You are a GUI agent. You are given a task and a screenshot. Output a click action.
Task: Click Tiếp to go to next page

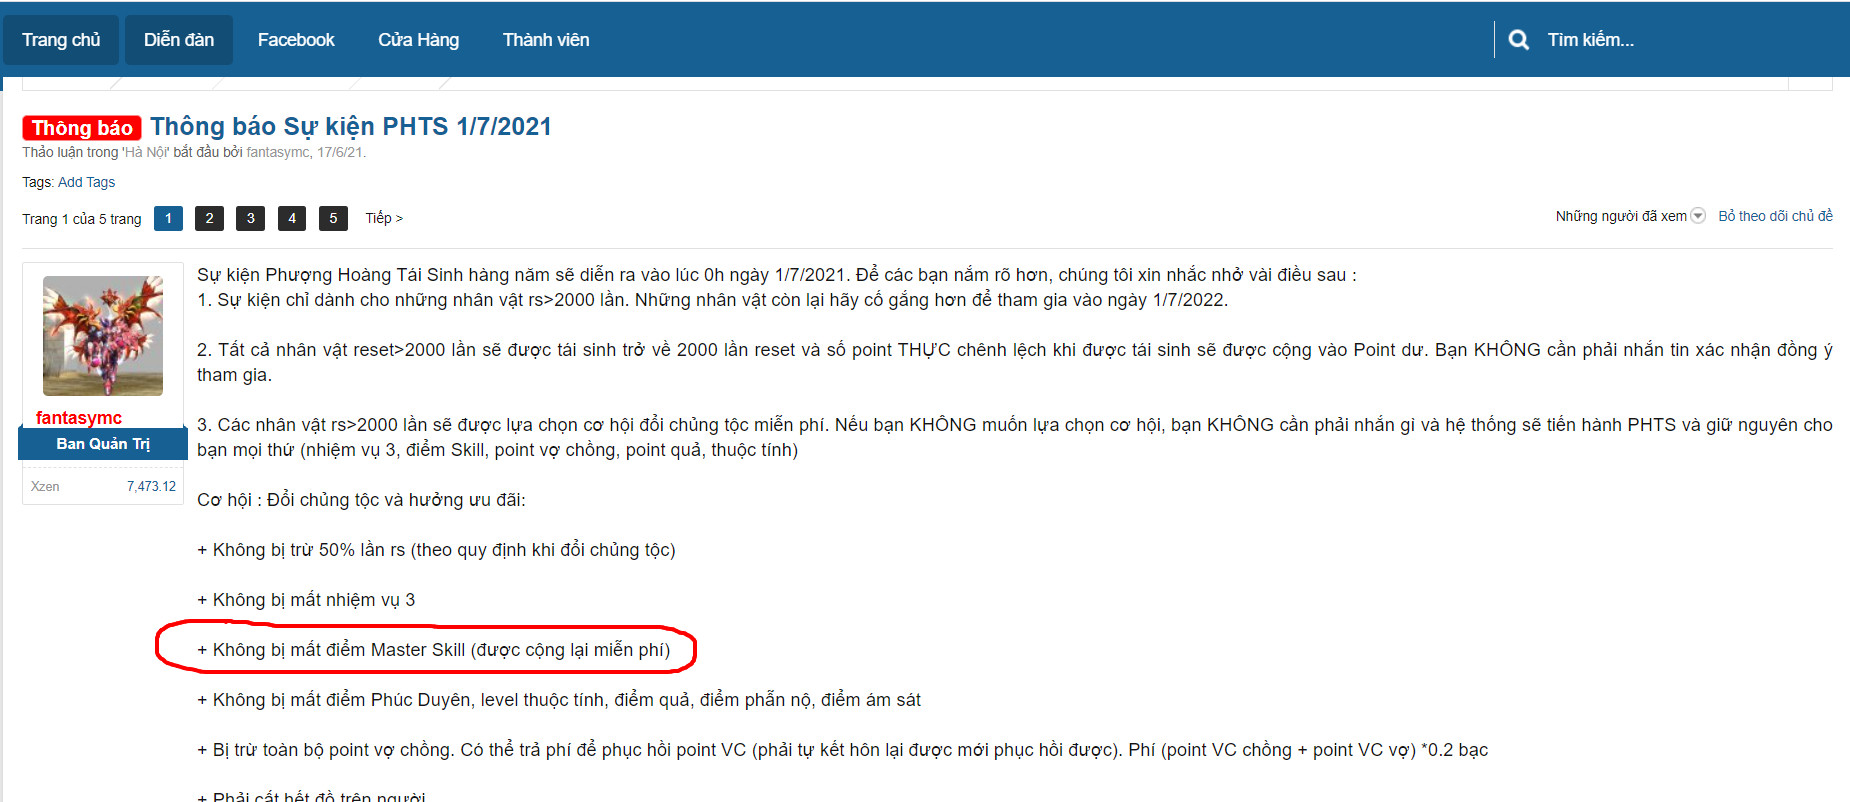pyautogui.click(x=384, y=218)
